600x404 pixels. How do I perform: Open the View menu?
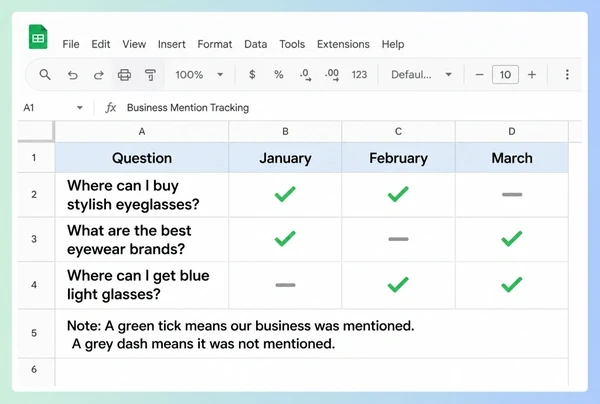134,44
